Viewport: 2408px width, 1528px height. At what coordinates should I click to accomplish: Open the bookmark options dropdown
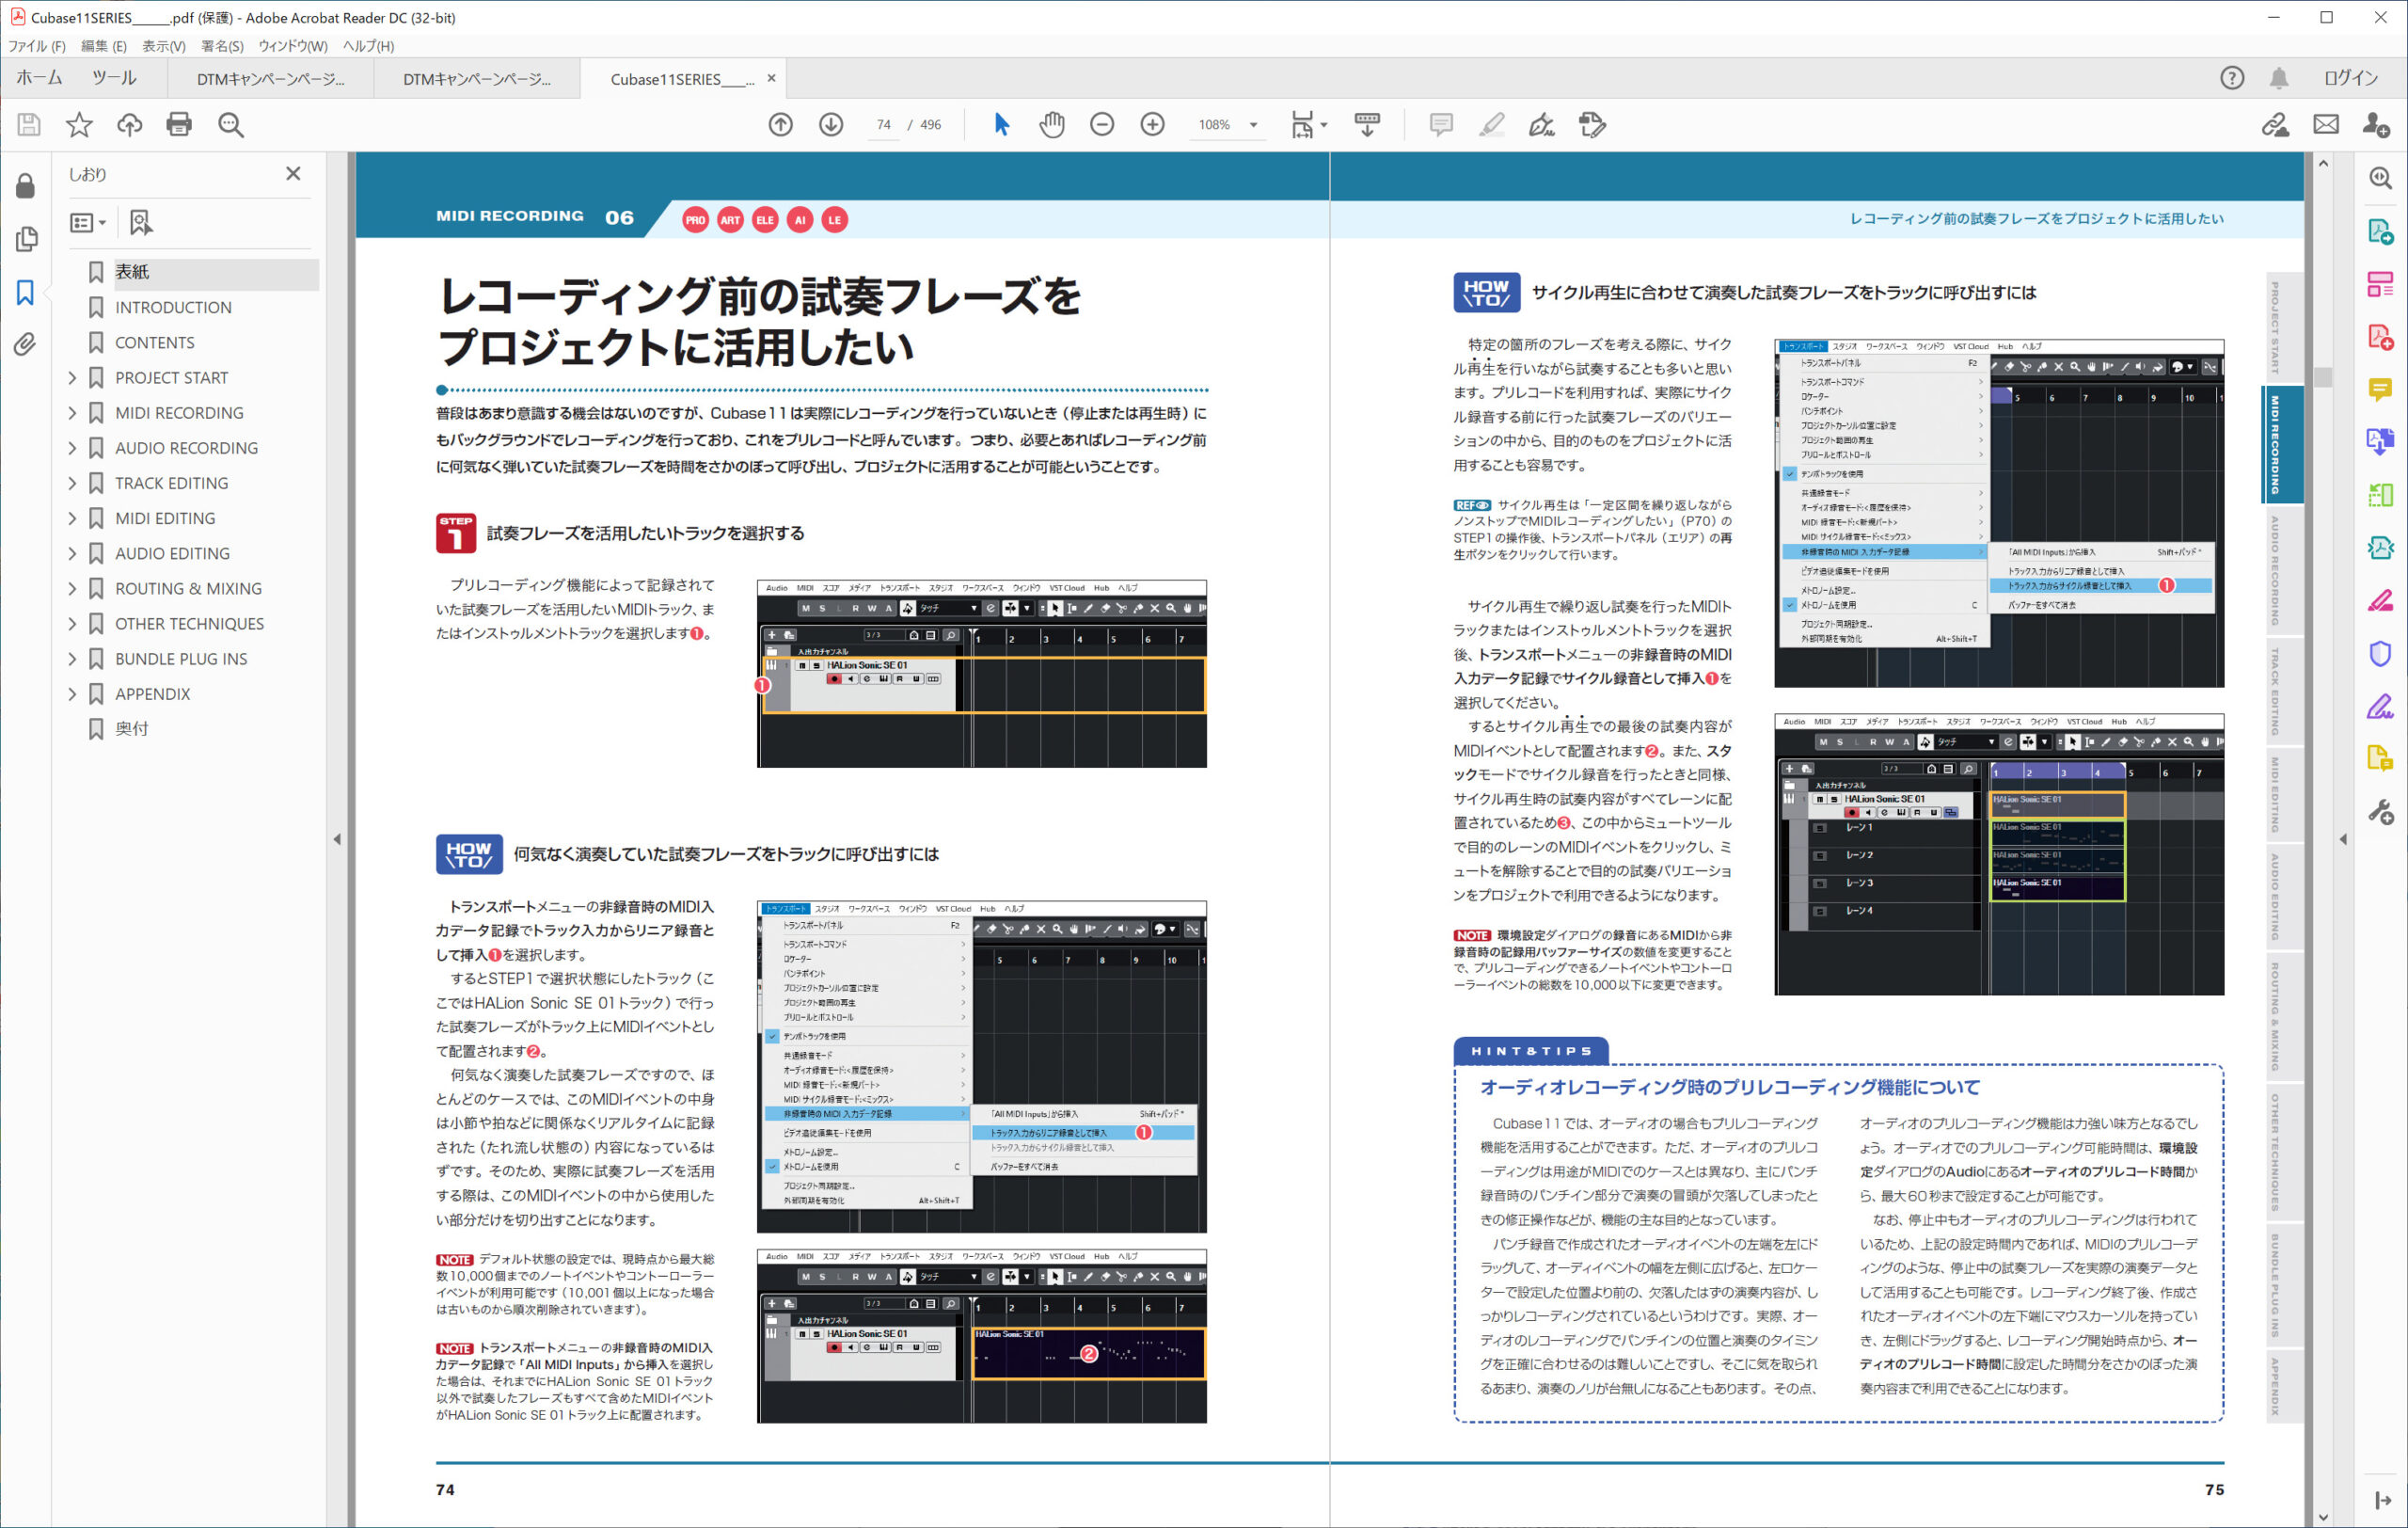coord(88,222)
